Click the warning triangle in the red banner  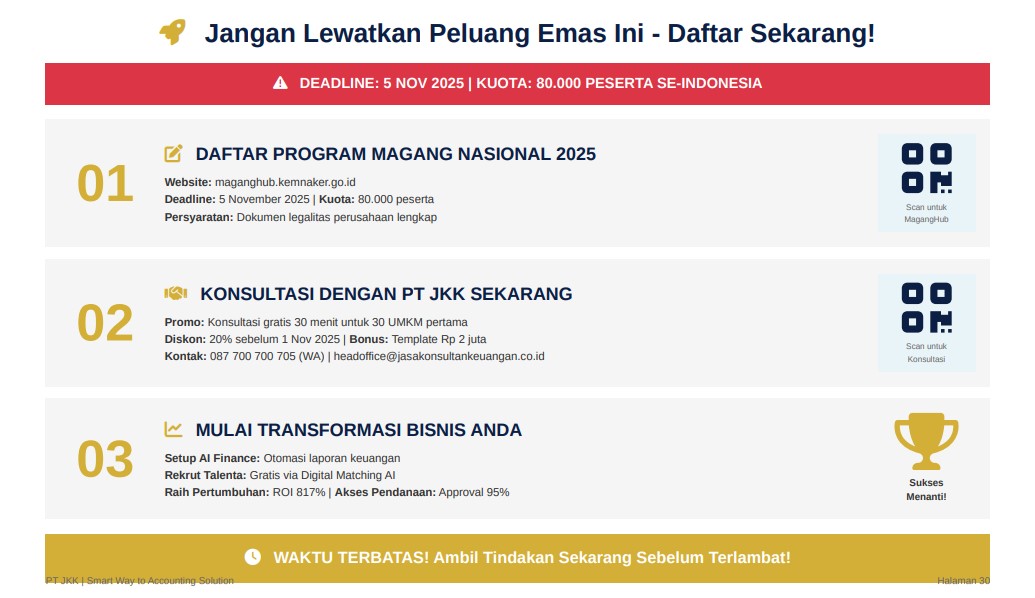(280, 83)
